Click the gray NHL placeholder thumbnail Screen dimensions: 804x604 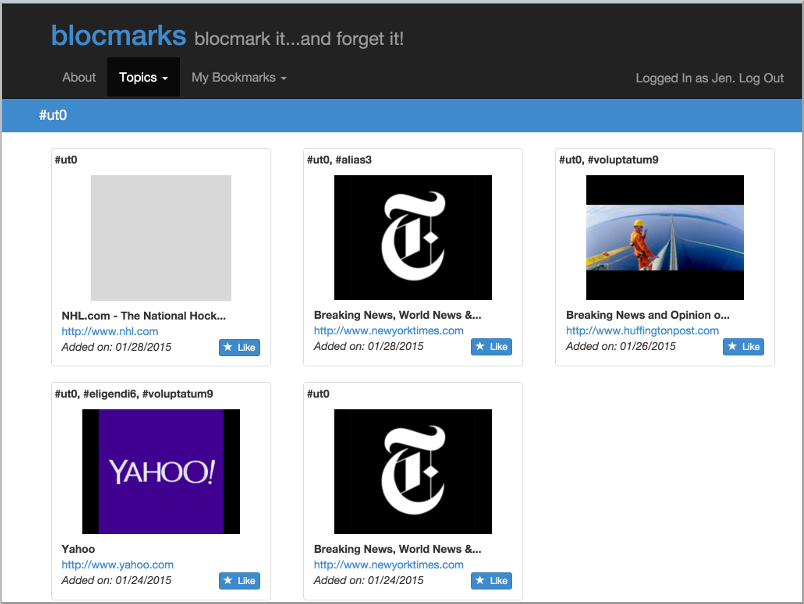161,238
